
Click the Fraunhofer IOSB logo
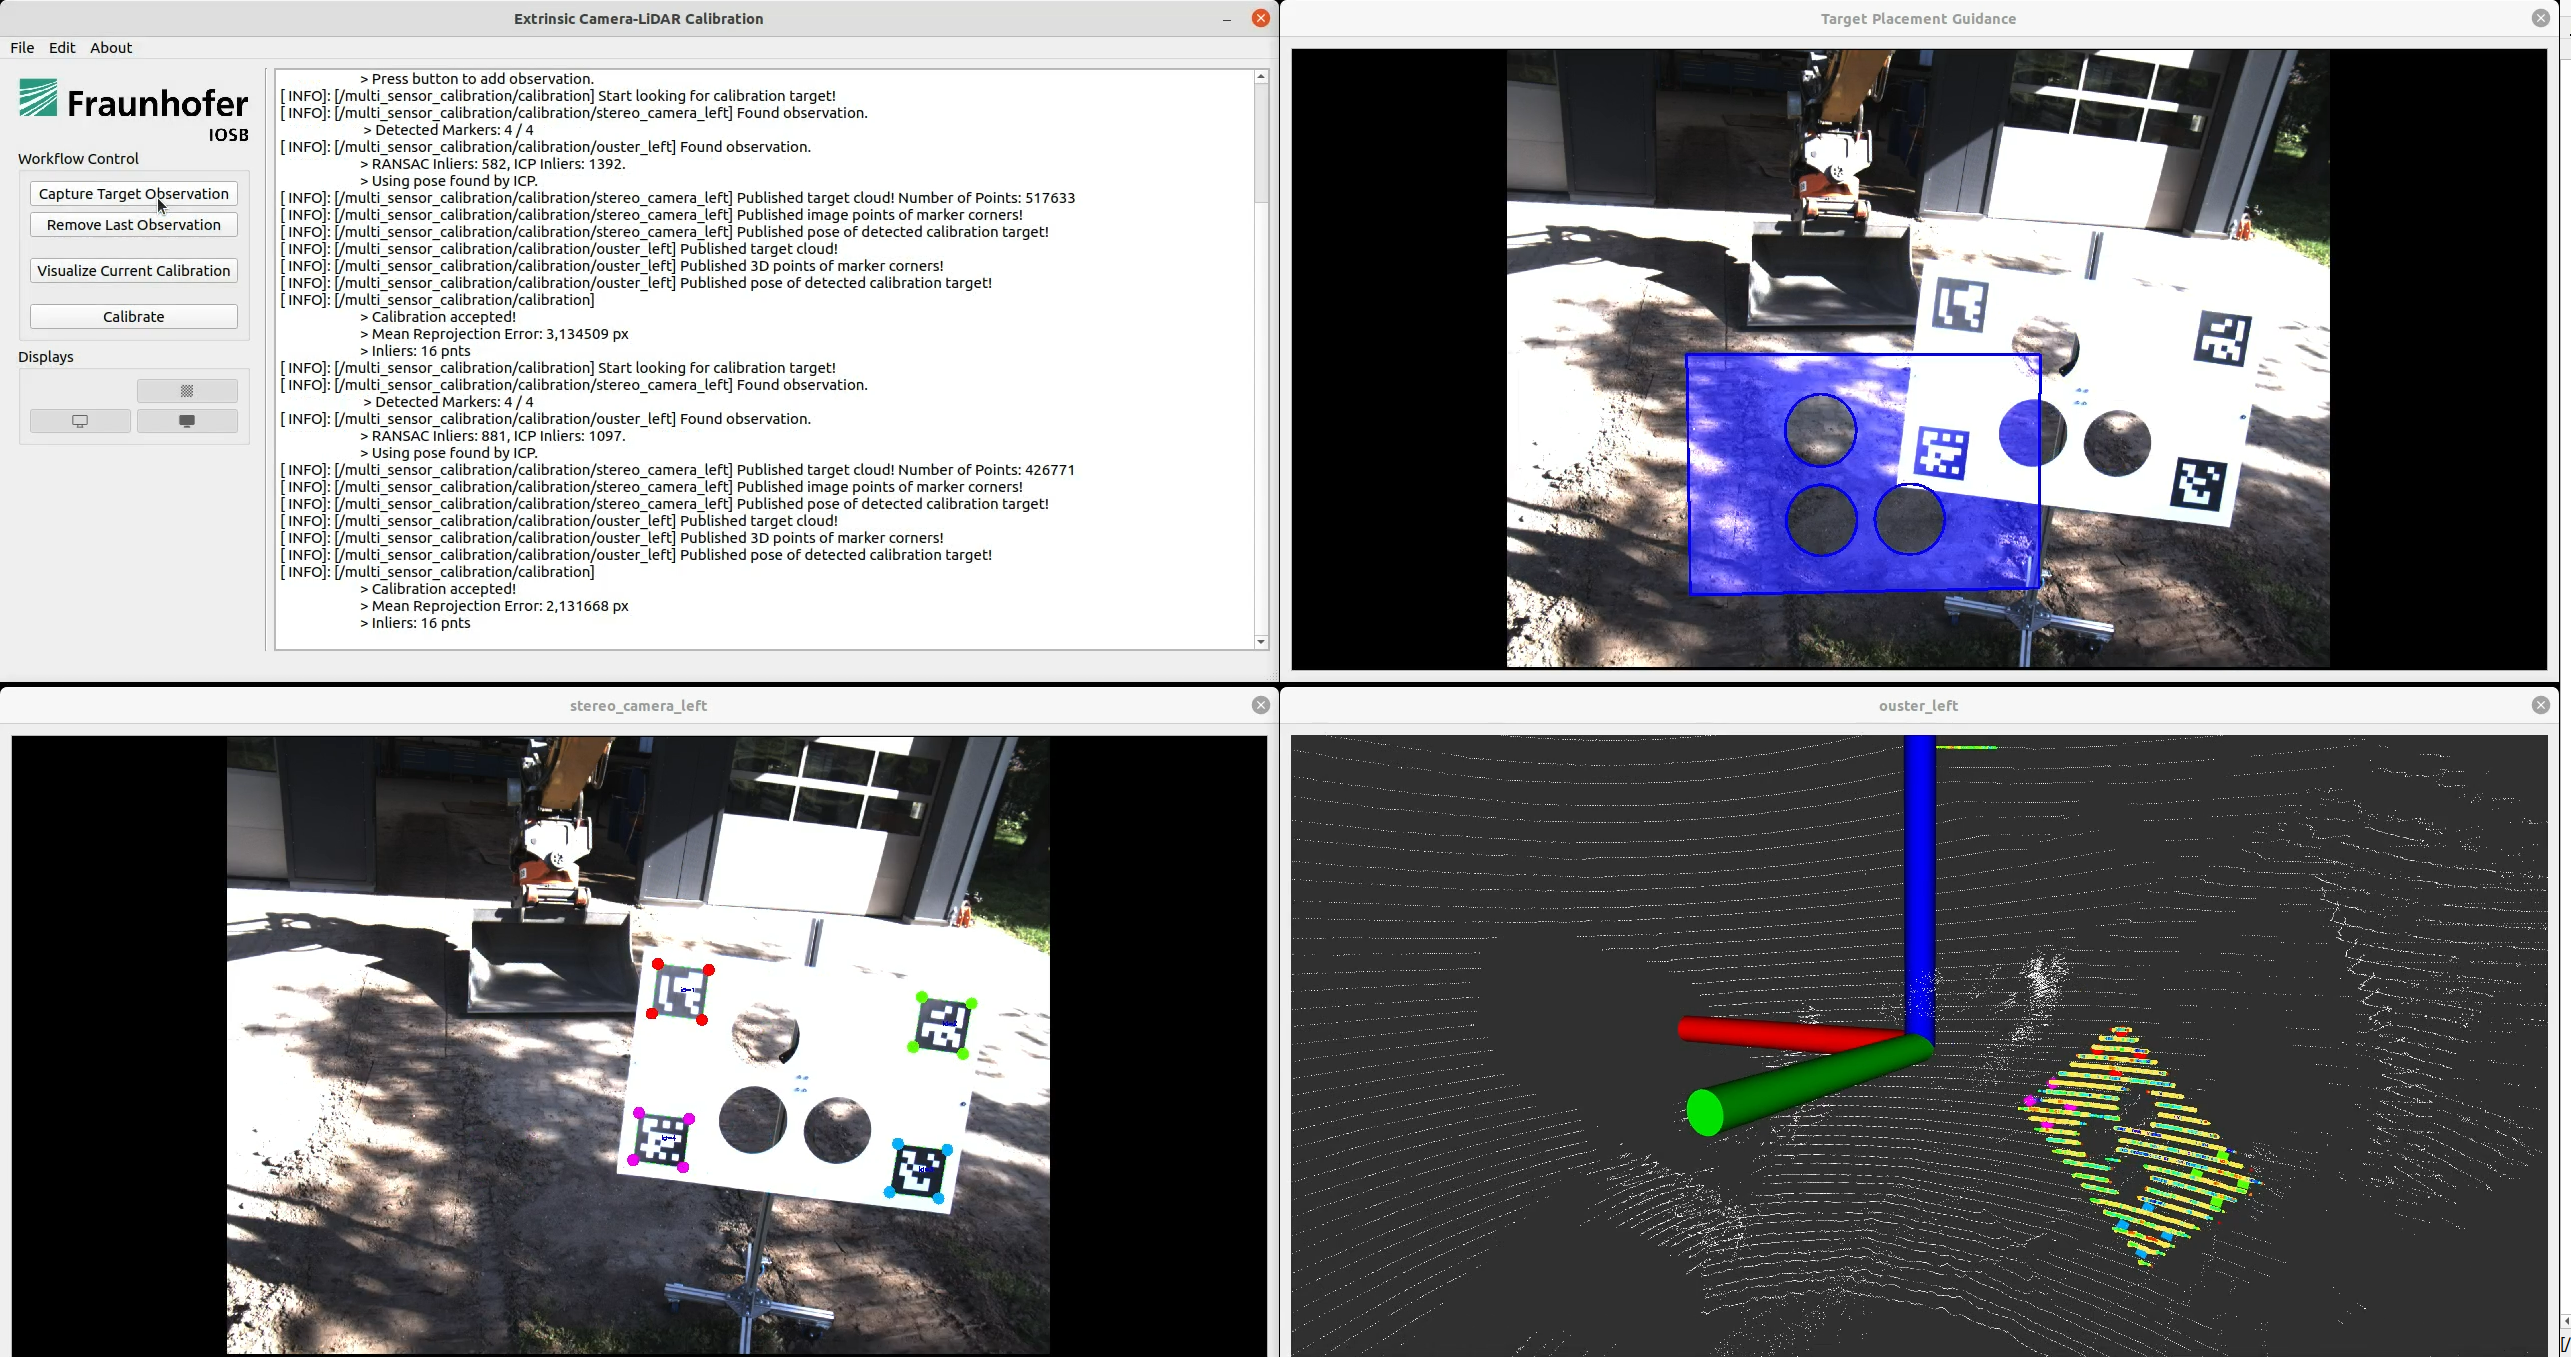point(133,110)
